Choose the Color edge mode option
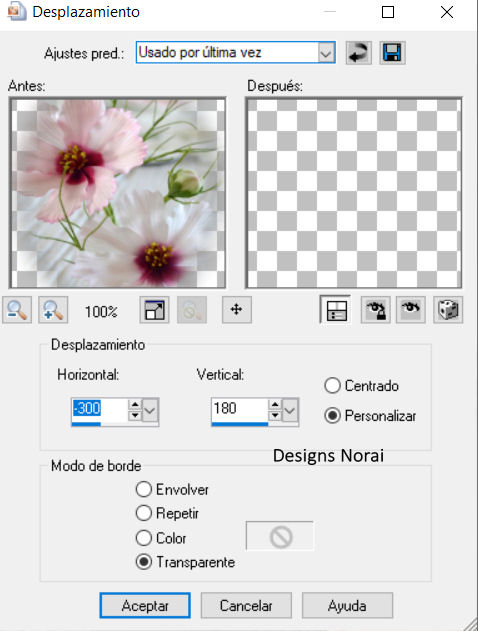 144,538
